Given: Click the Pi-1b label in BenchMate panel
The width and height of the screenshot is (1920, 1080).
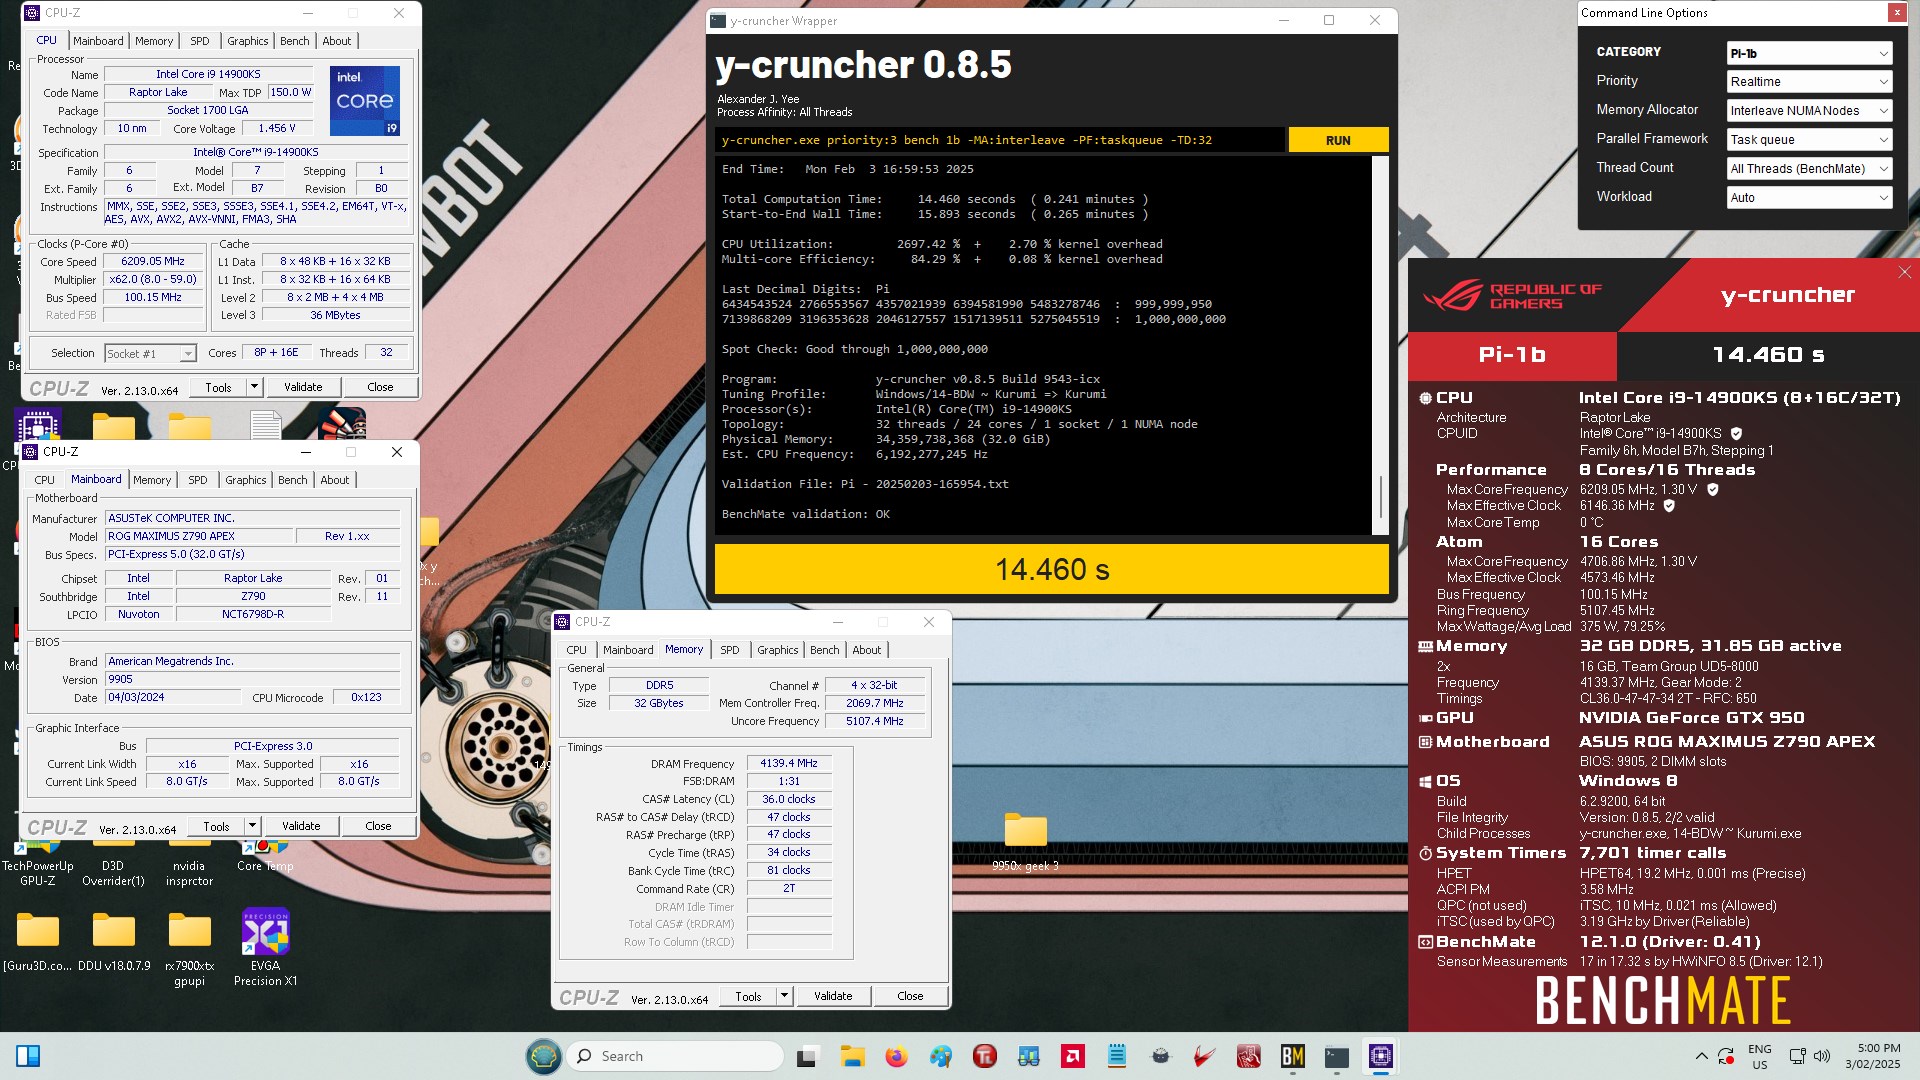Looking at the screenshot, I should click(x=1512, y=355).
